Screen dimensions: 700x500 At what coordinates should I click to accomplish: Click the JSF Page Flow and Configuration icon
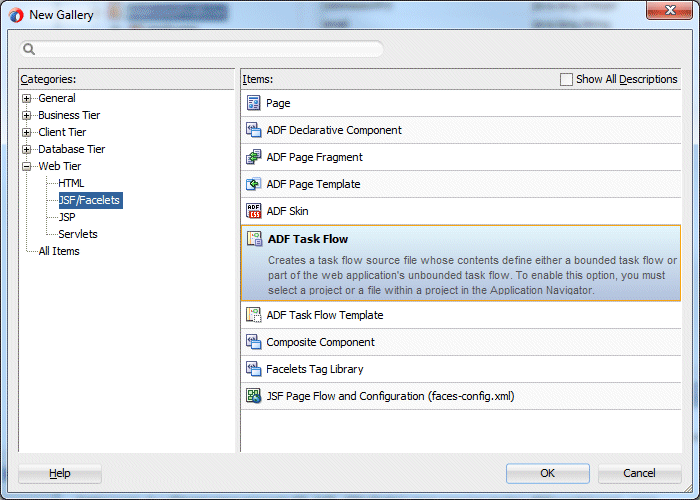click(x=254, y=396)
